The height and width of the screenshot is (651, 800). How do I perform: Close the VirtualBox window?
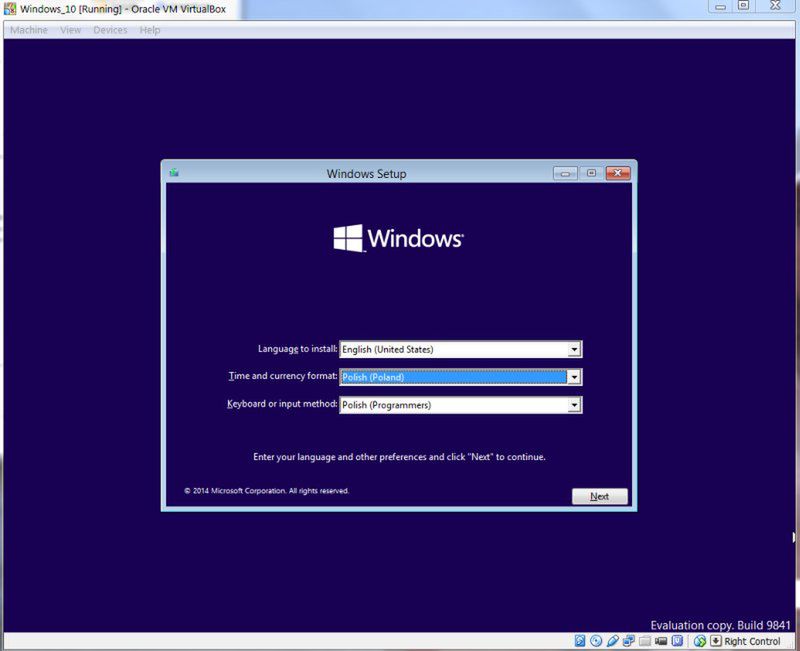coord(775,6)
